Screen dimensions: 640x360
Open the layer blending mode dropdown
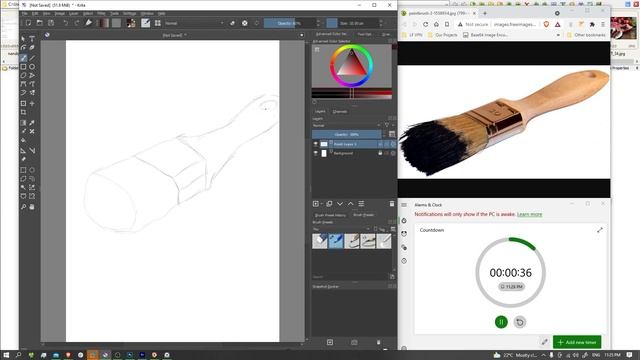(347, 125)
